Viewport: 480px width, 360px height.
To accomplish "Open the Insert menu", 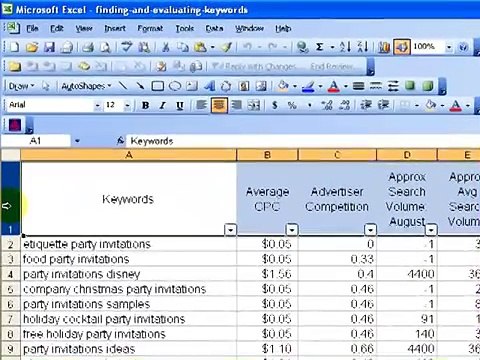I will 115,28.
